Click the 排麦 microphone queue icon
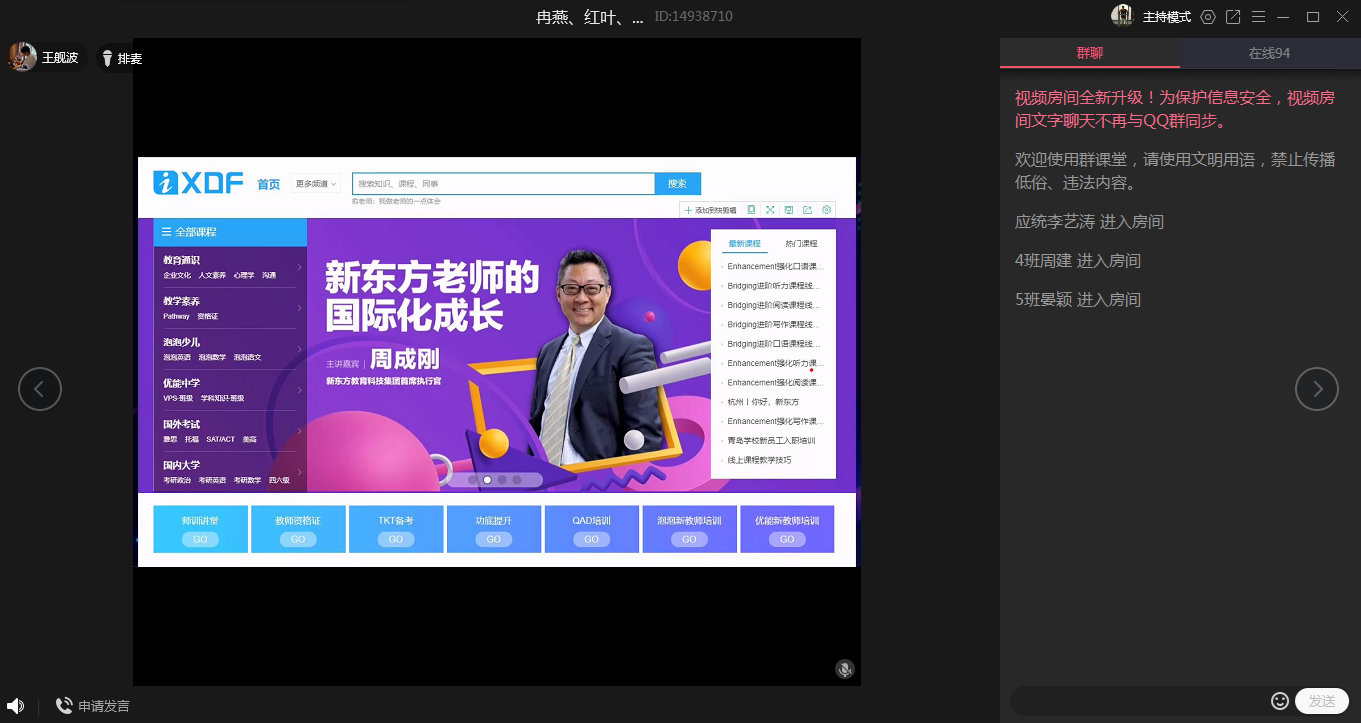The image size is (1361, 723). 107,59
